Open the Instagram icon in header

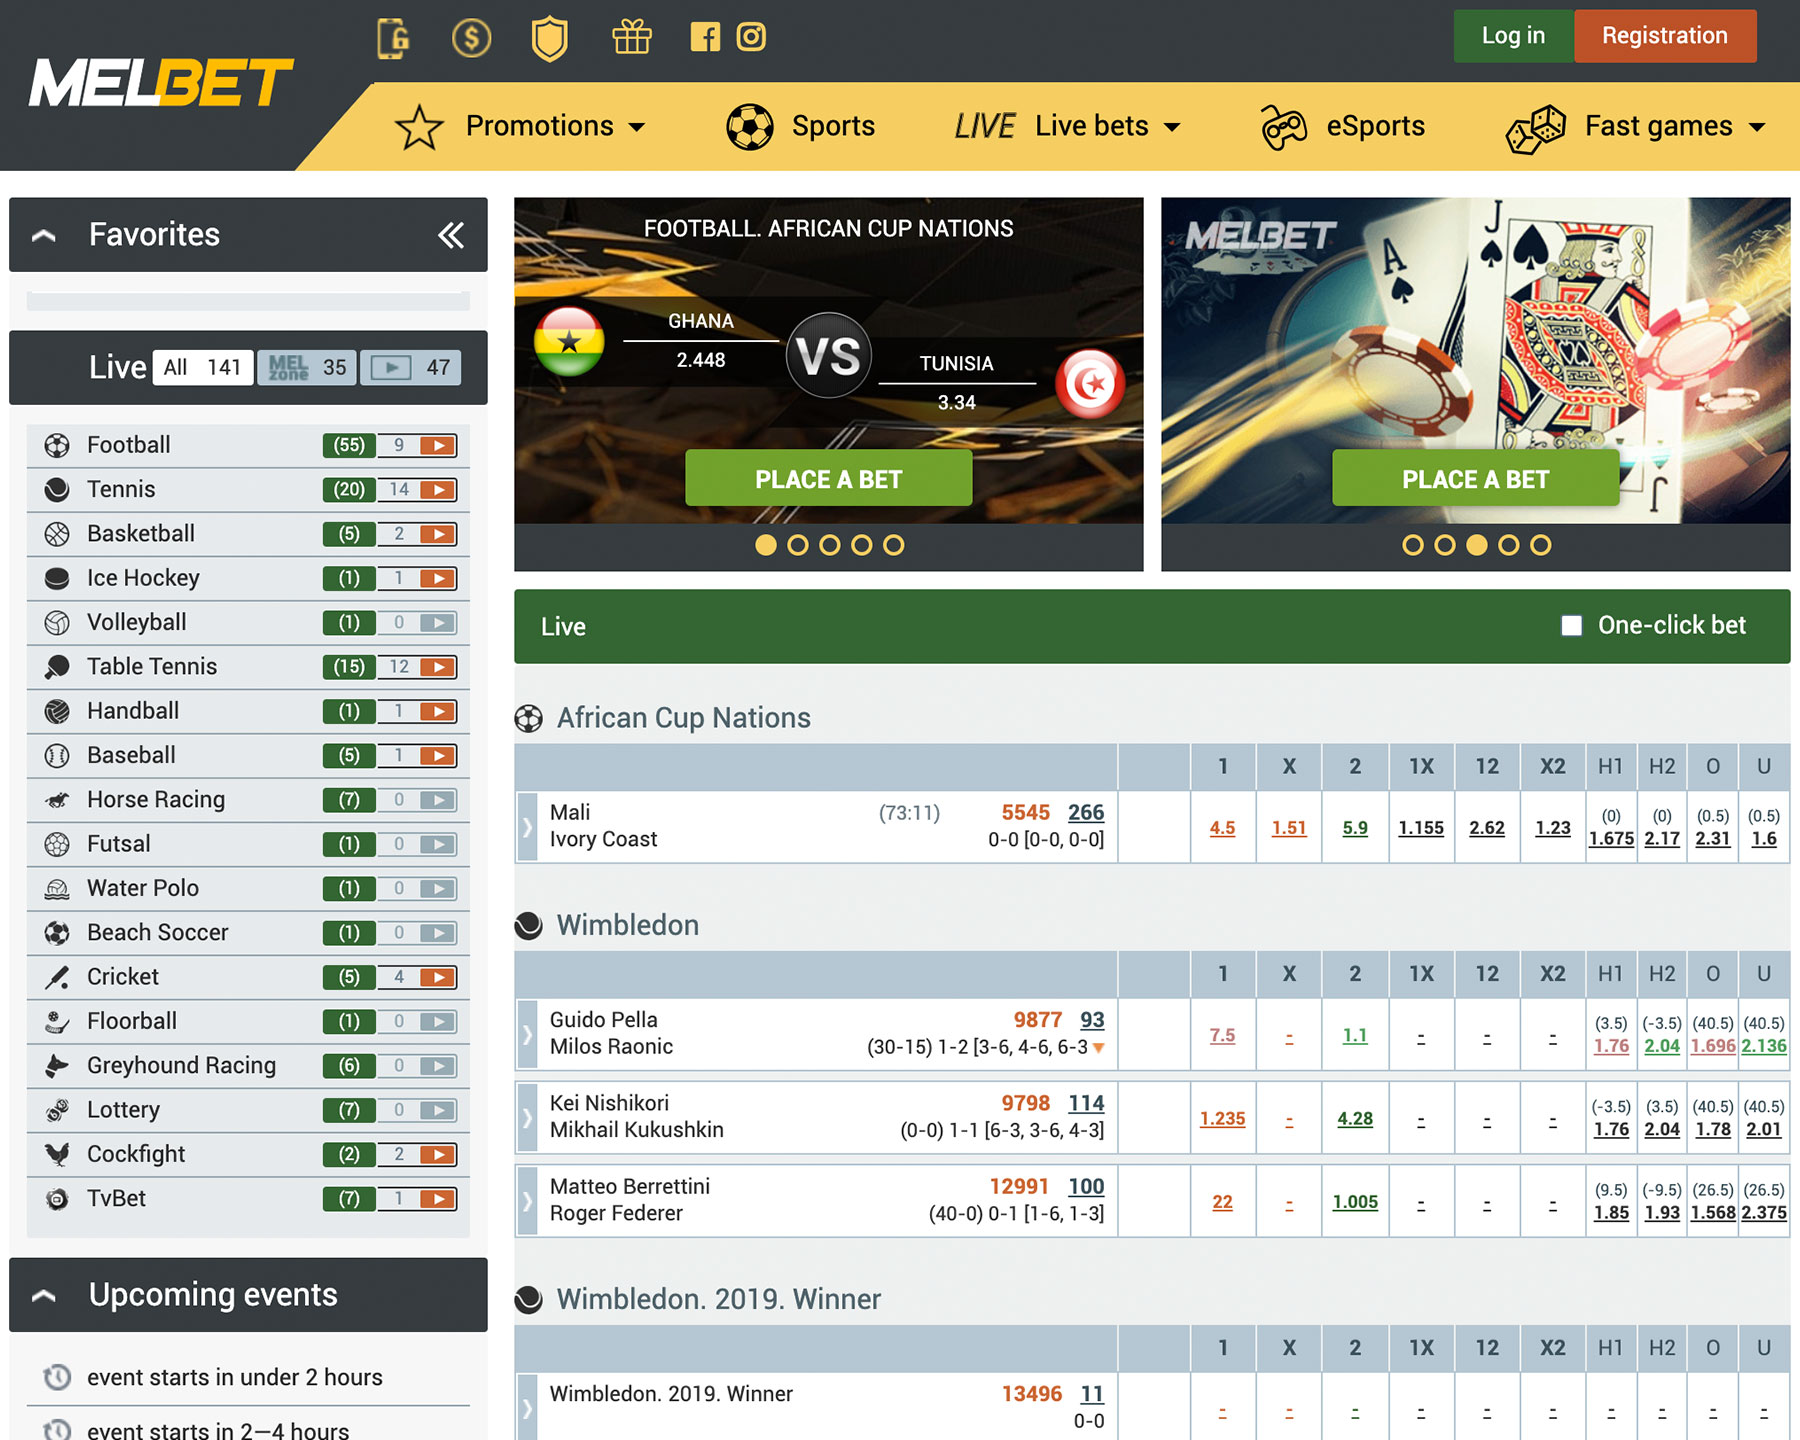pyautogui.click(x=751, y=37)
